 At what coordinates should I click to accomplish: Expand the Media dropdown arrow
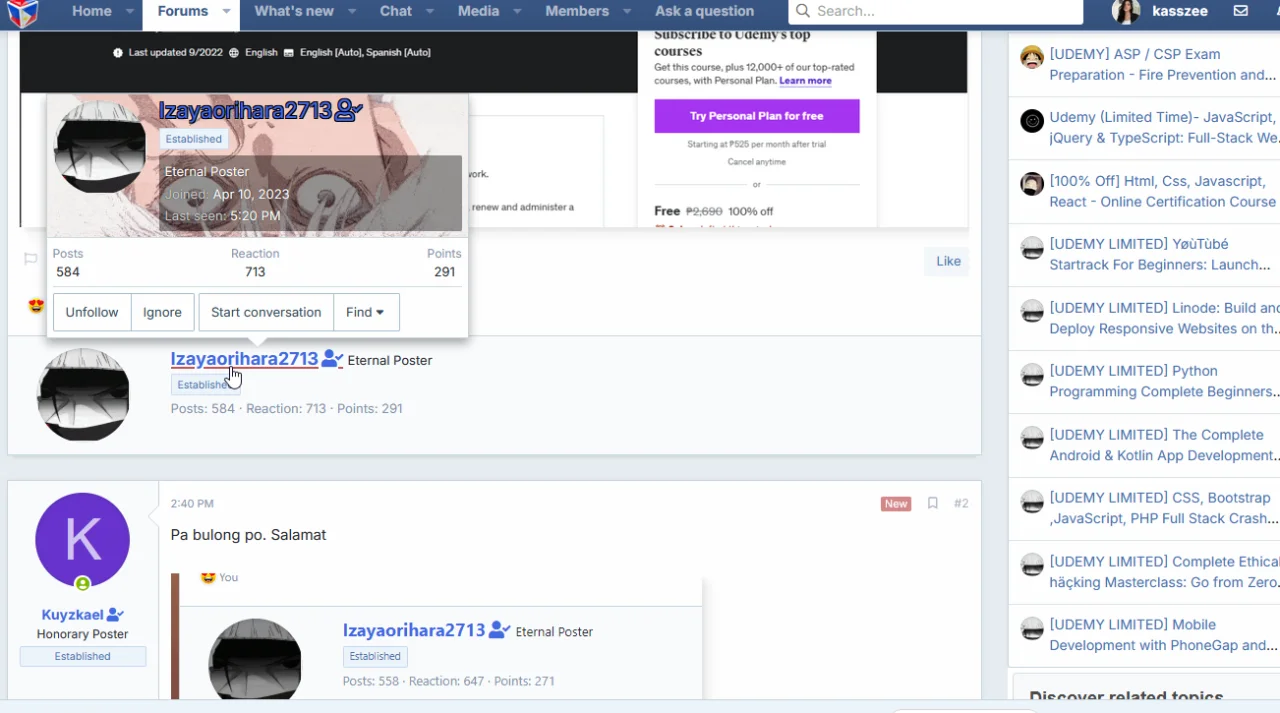point(517,12)
